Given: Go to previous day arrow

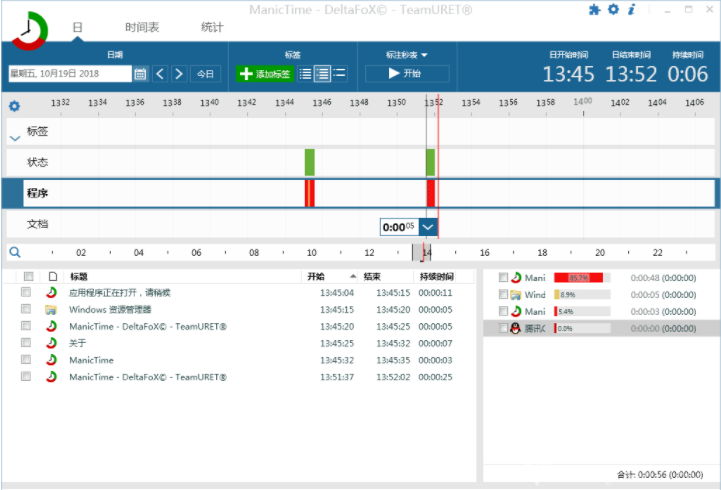Looking at the screenshot, I should tap(160, 74).
